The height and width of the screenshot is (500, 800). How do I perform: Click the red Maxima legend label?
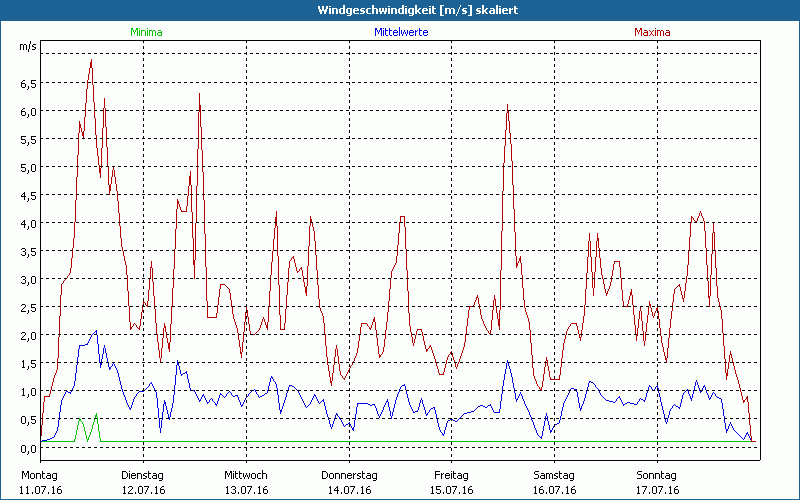(x=653, y=32)
